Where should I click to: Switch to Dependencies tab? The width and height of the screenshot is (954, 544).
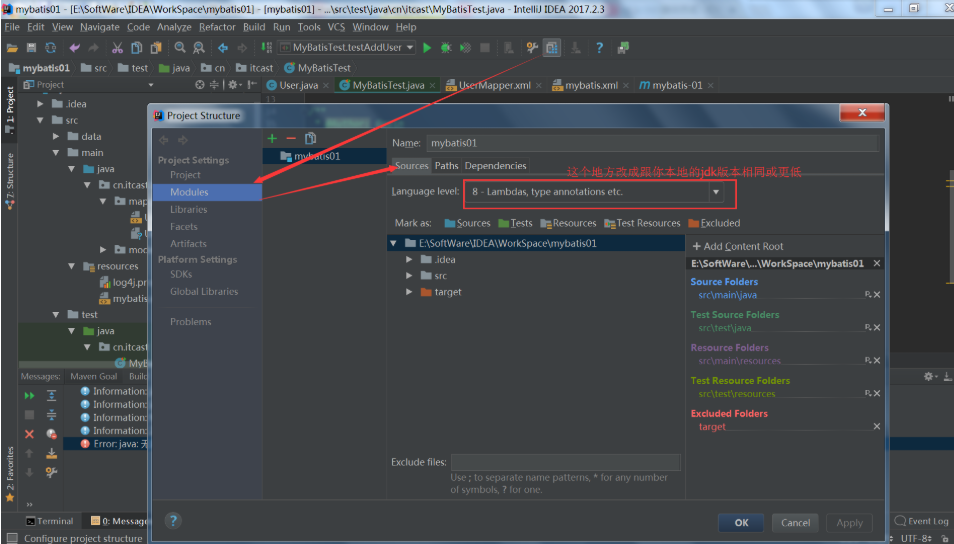coord(495,166)
